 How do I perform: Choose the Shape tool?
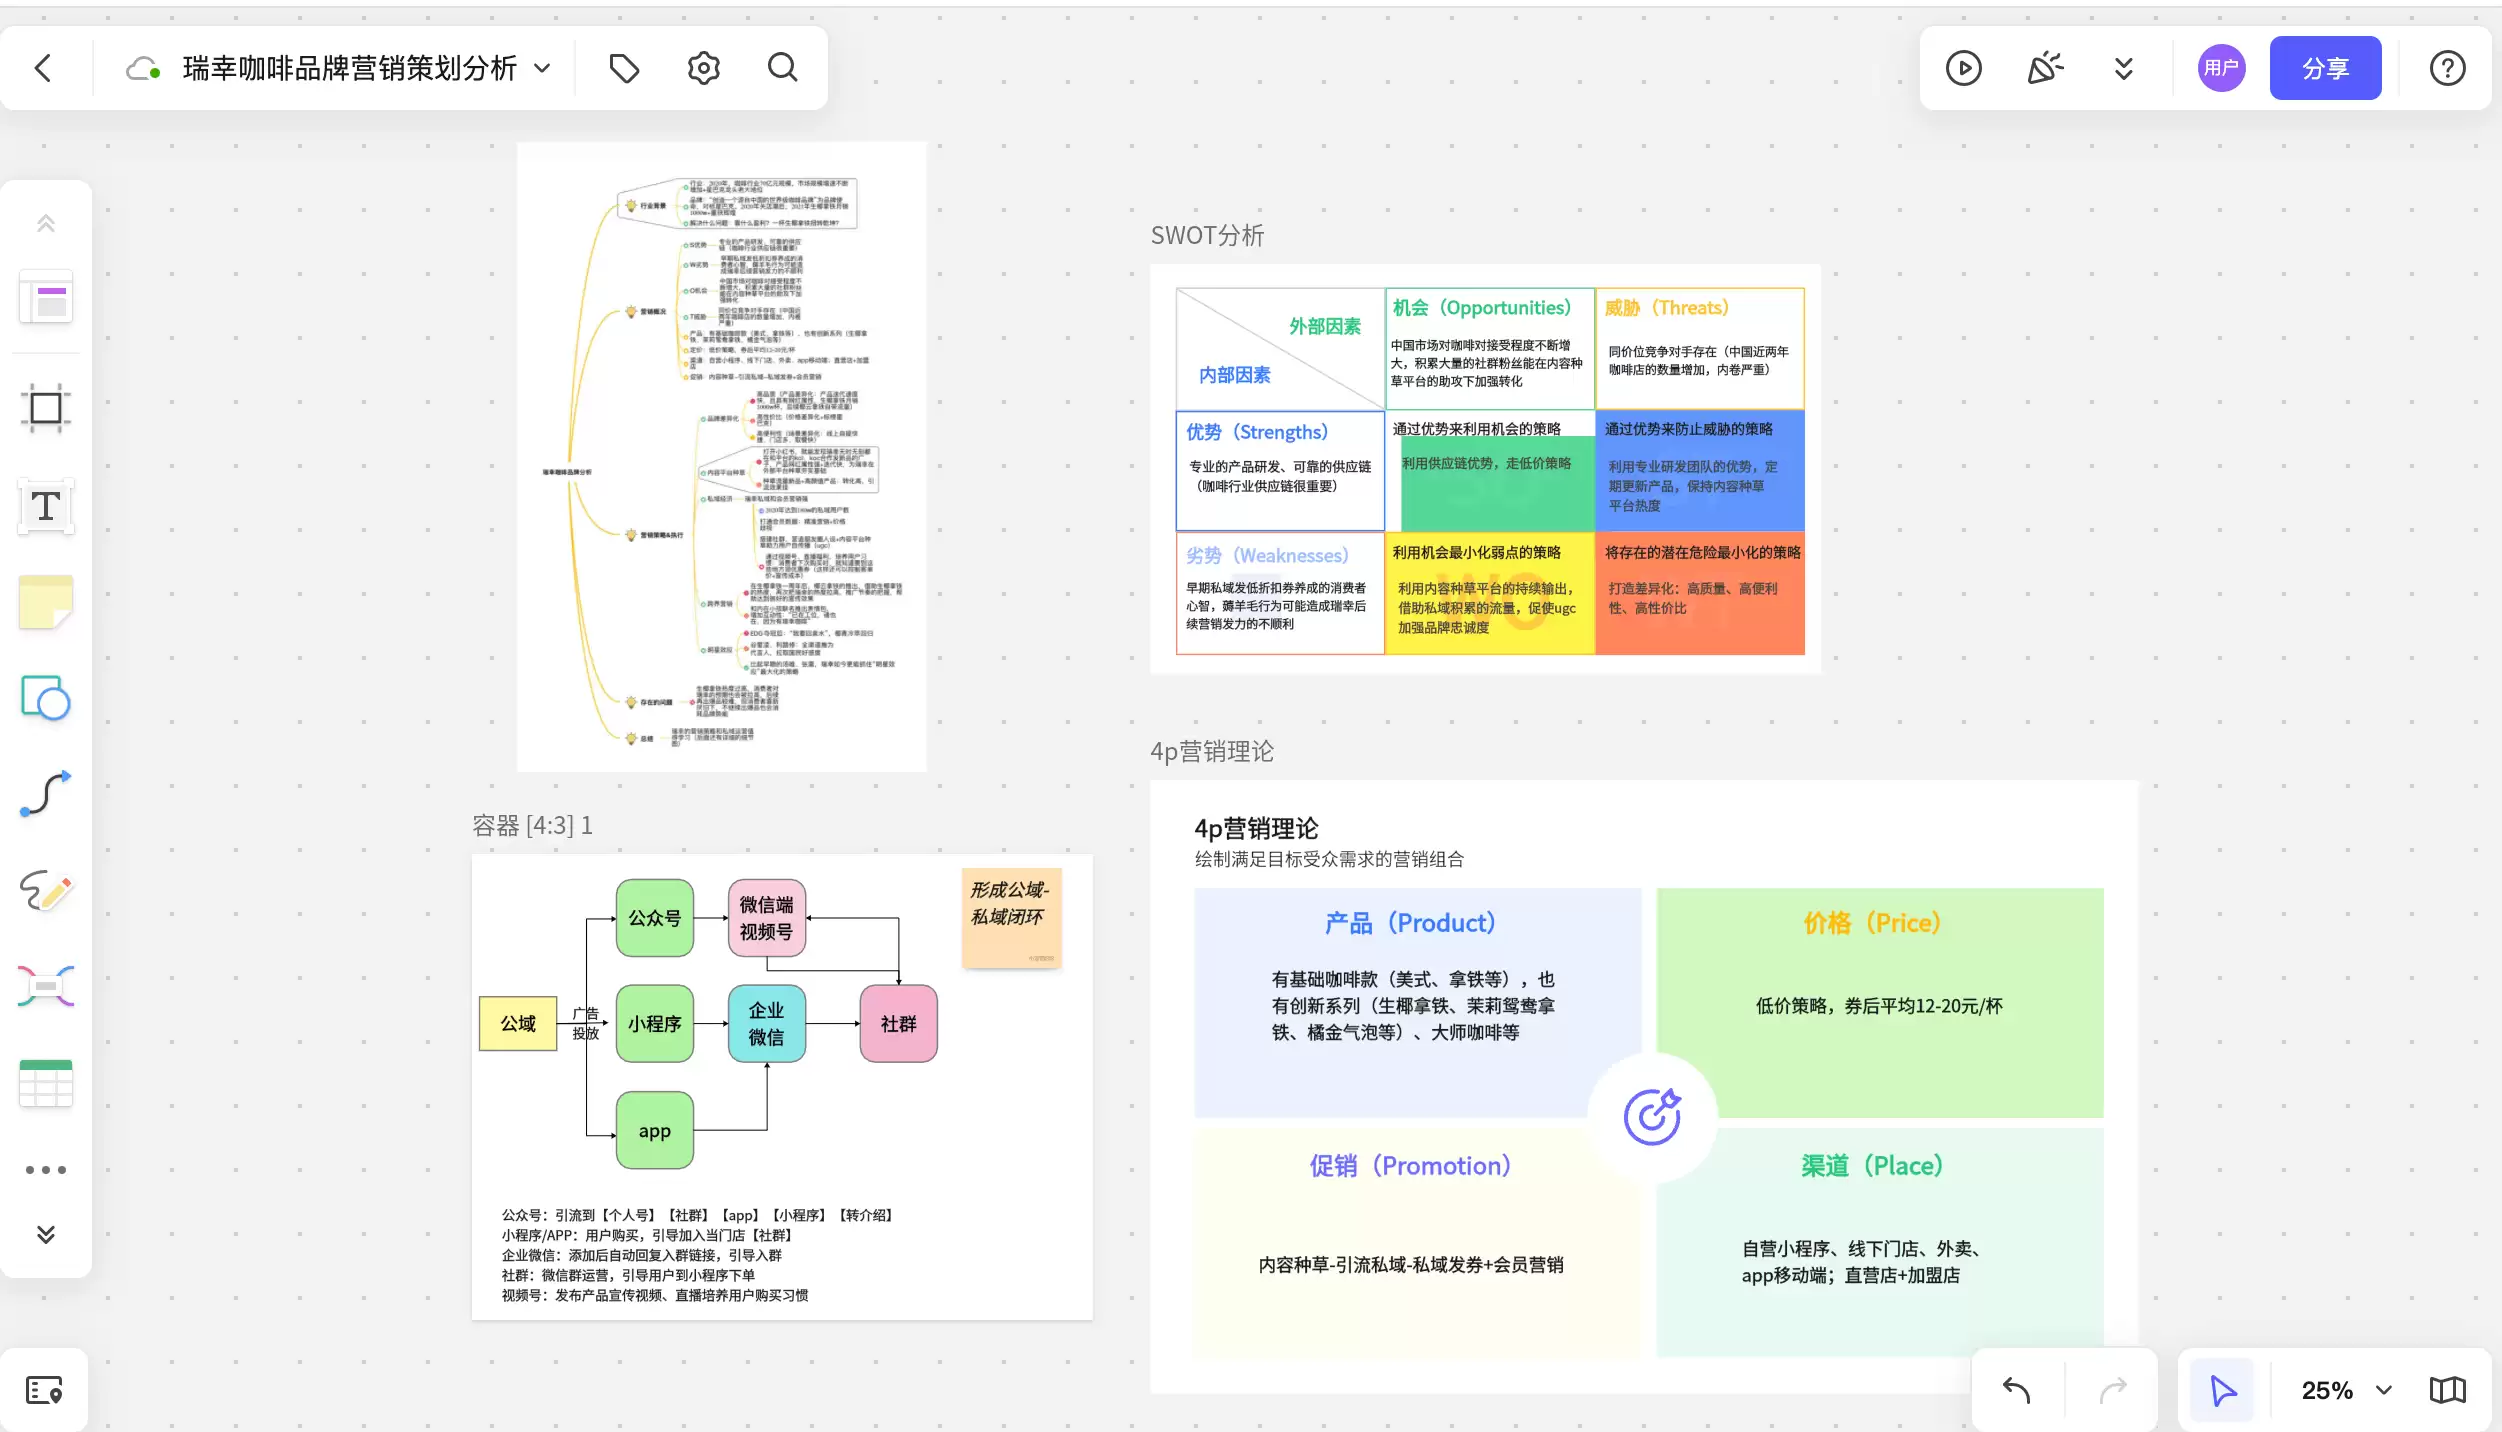[46, 698]
